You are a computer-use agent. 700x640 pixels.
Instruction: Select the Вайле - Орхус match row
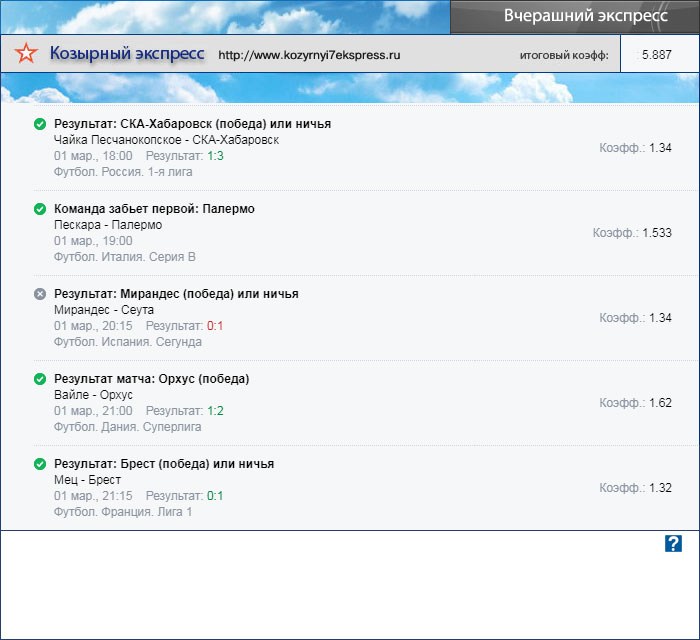coord(93,395)
